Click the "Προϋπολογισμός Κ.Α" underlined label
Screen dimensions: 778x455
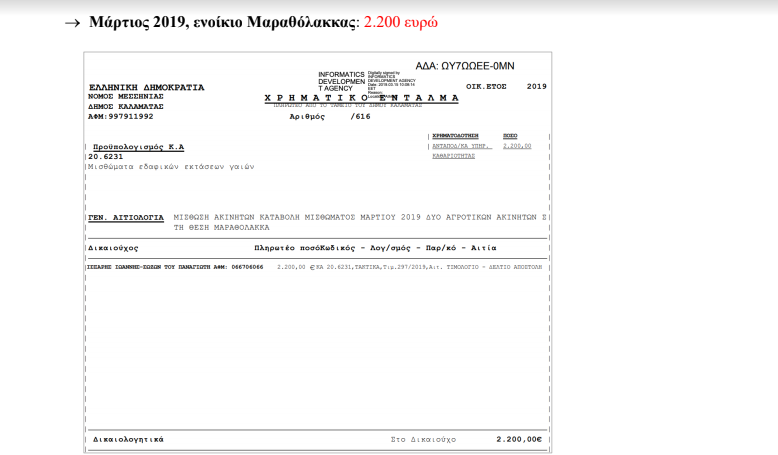(138, 147)
